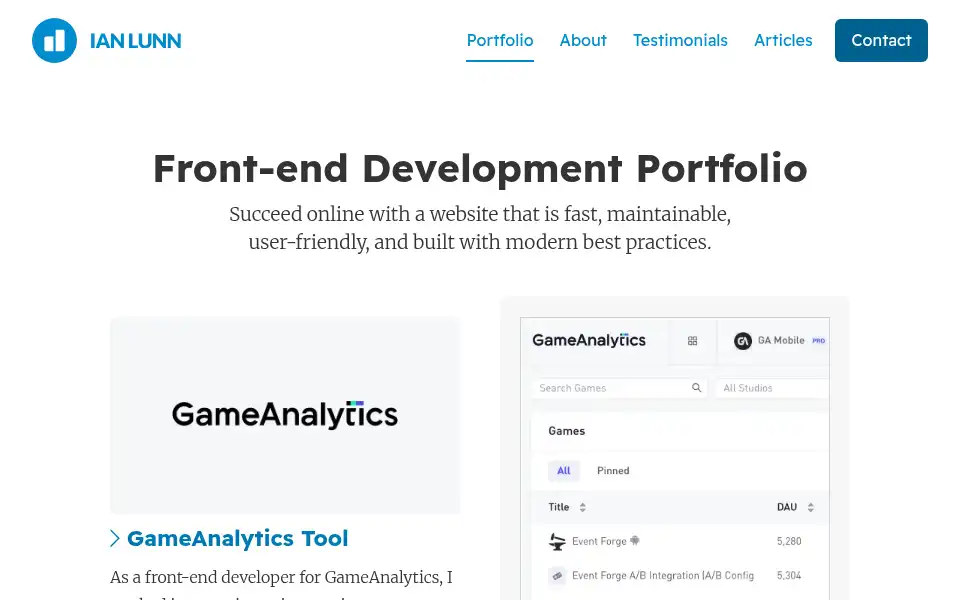Click the grid view icon in dashboard
The image size is (960, 600).
[x=692, y=340]
